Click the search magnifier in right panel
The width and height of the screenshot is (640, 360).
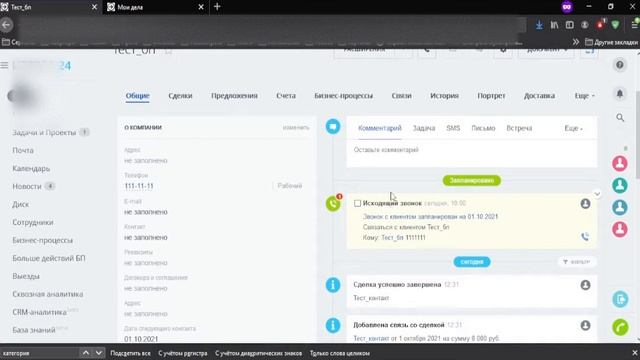coord(620,118)
